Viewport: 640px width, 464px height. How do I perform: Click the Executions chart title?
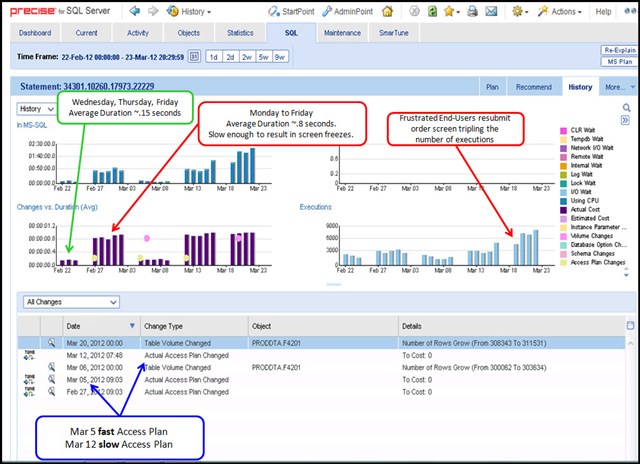tap(316, 207)
